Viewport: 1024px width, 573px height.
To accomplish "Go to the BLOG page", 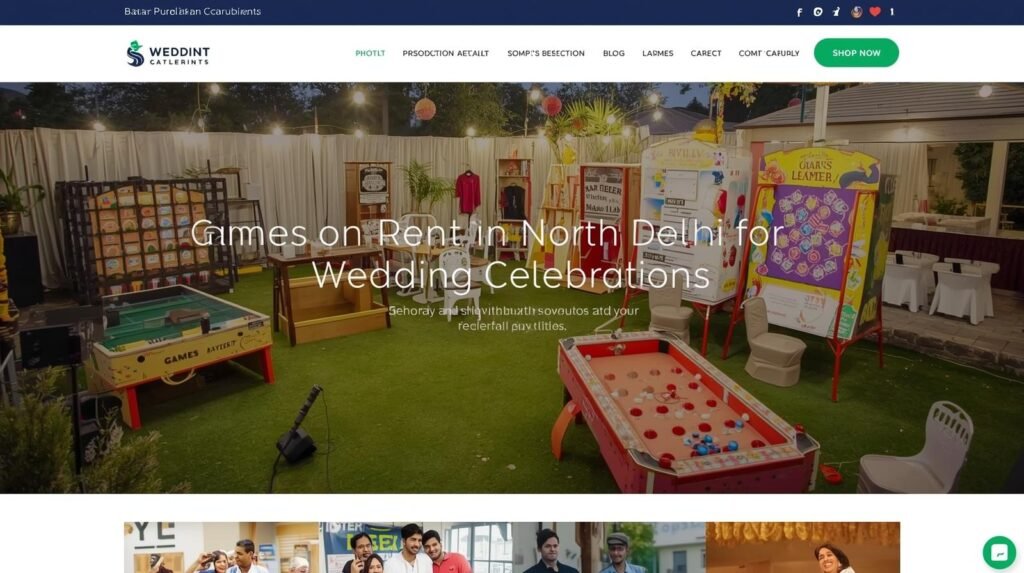I will (614, 54).
